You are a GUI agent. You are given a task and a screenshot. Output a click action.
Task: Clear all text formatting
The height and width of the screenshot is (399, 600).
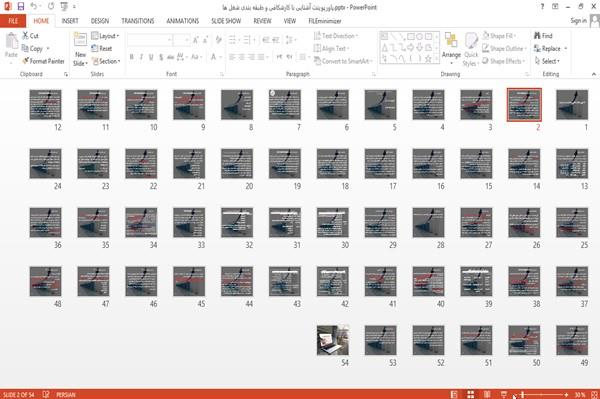[218, 40]
